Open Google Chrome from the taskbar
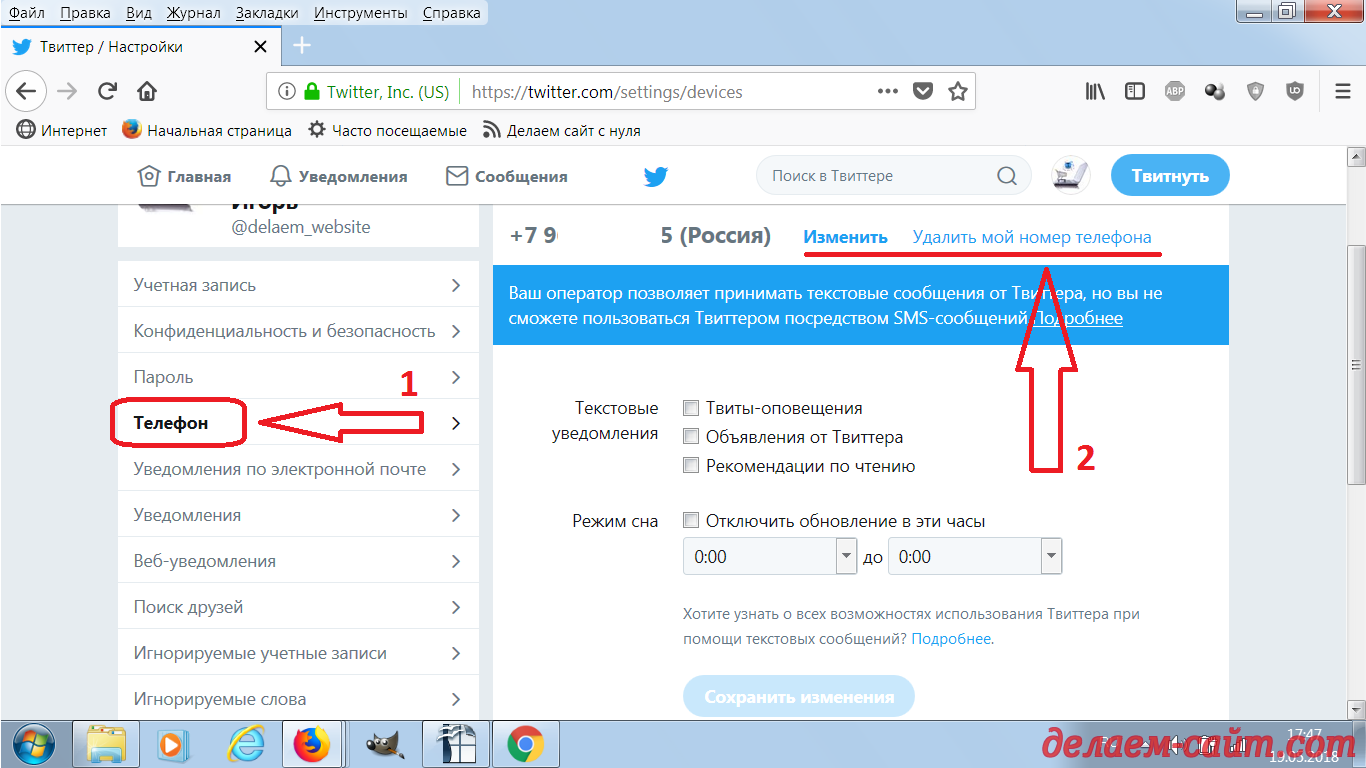This screenshot has height=768, width=1366. 525,744
